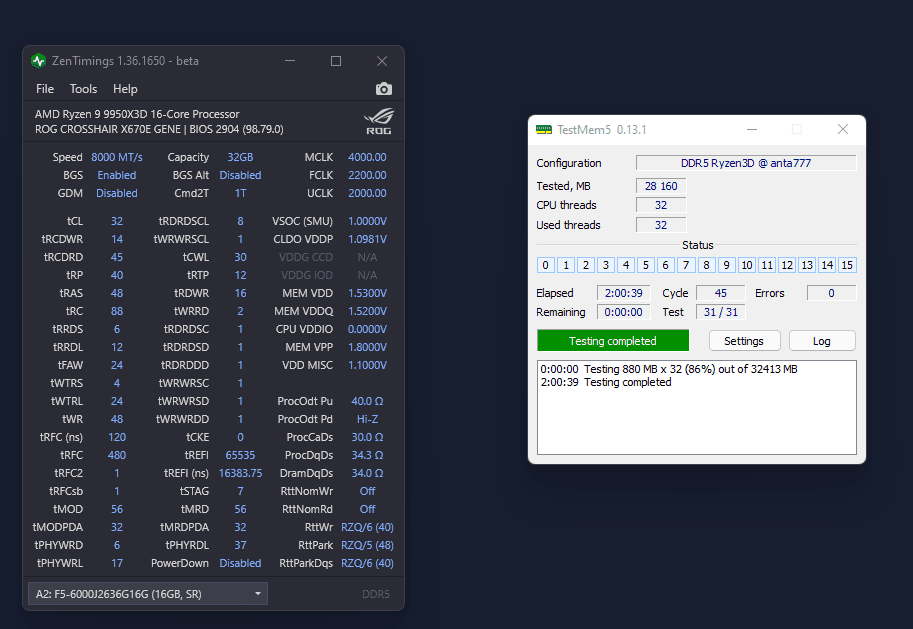This screenshot has width=913, height=629.
Task: Minimize the TestMem5 window
Action: [x=752, y=129]
